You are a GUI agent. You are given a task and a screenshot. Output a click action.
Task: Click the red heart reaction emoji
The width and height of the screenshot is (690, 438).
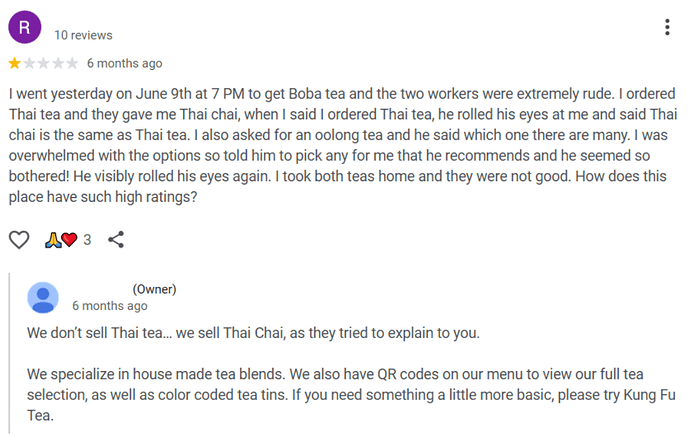[x=69, y=240]
